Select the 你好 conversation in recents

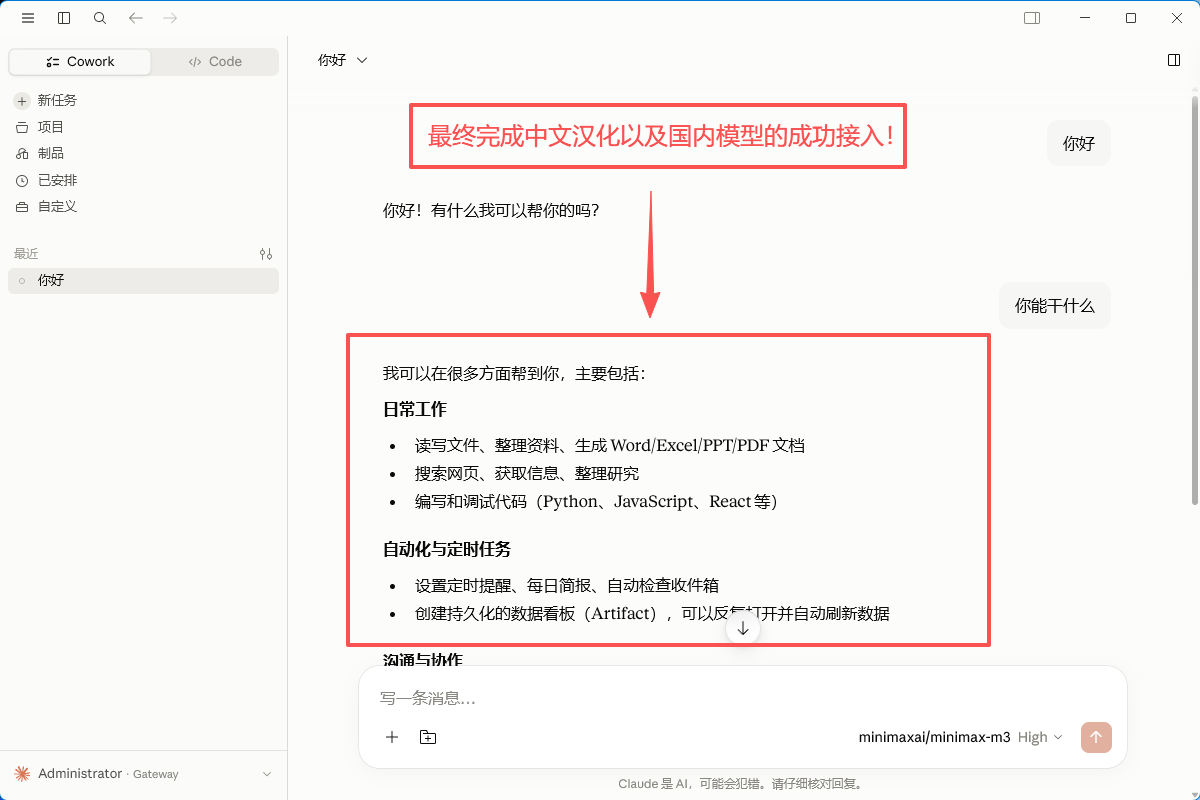tap(144, 281)
